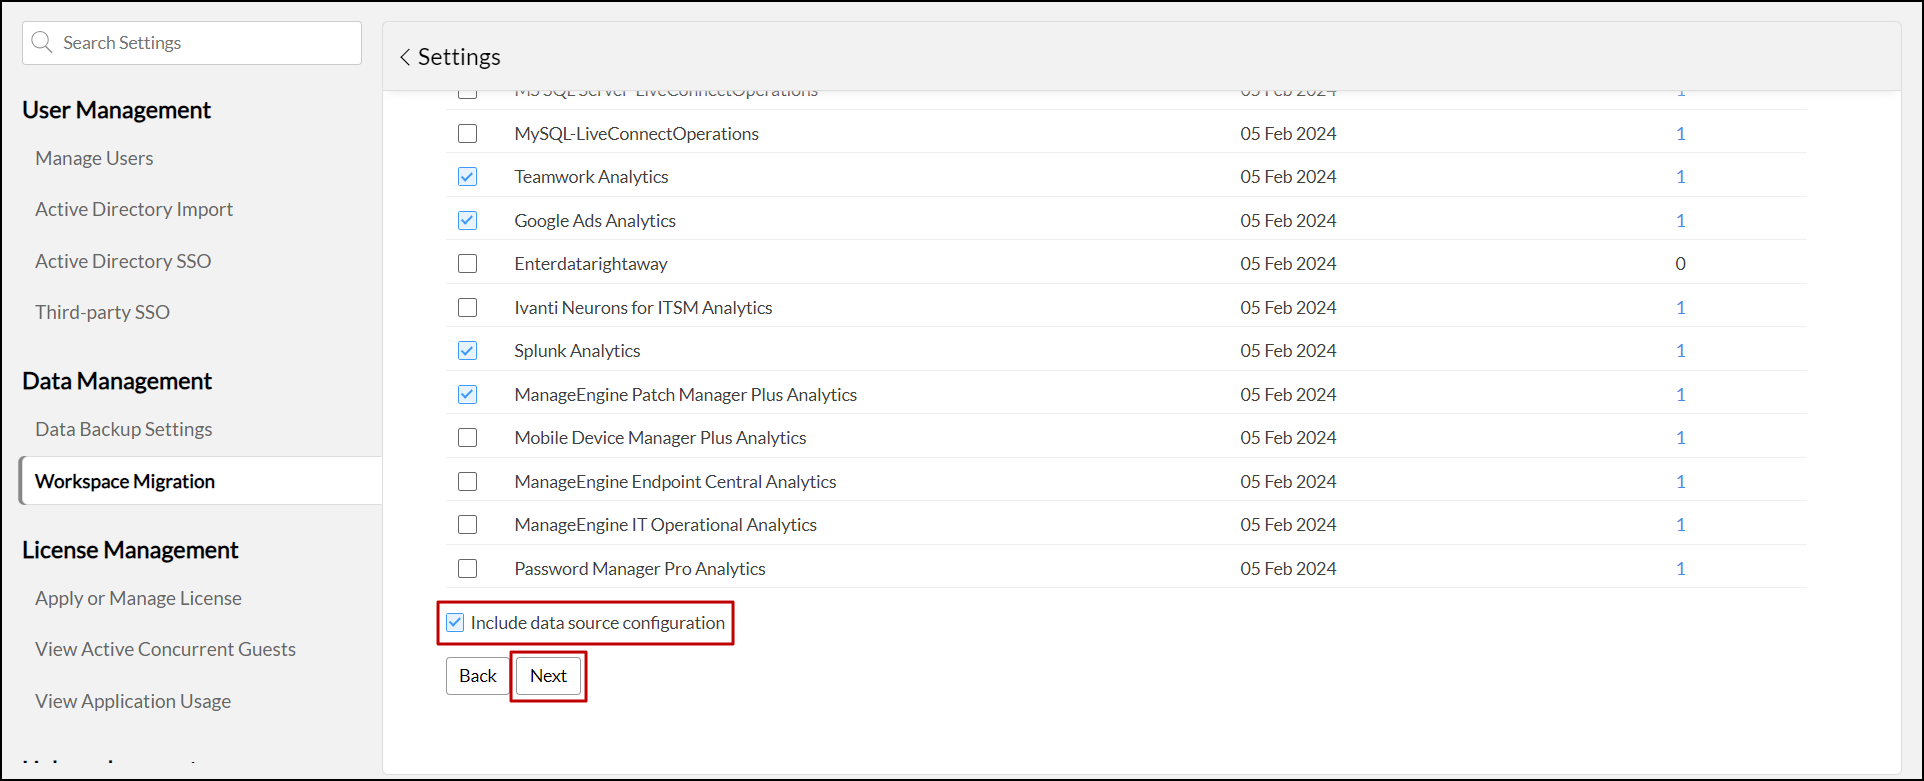The width and height of the screenshot is (1924, 781).
Task: Go to Data Backup Settings
Action: click(124, 429)
